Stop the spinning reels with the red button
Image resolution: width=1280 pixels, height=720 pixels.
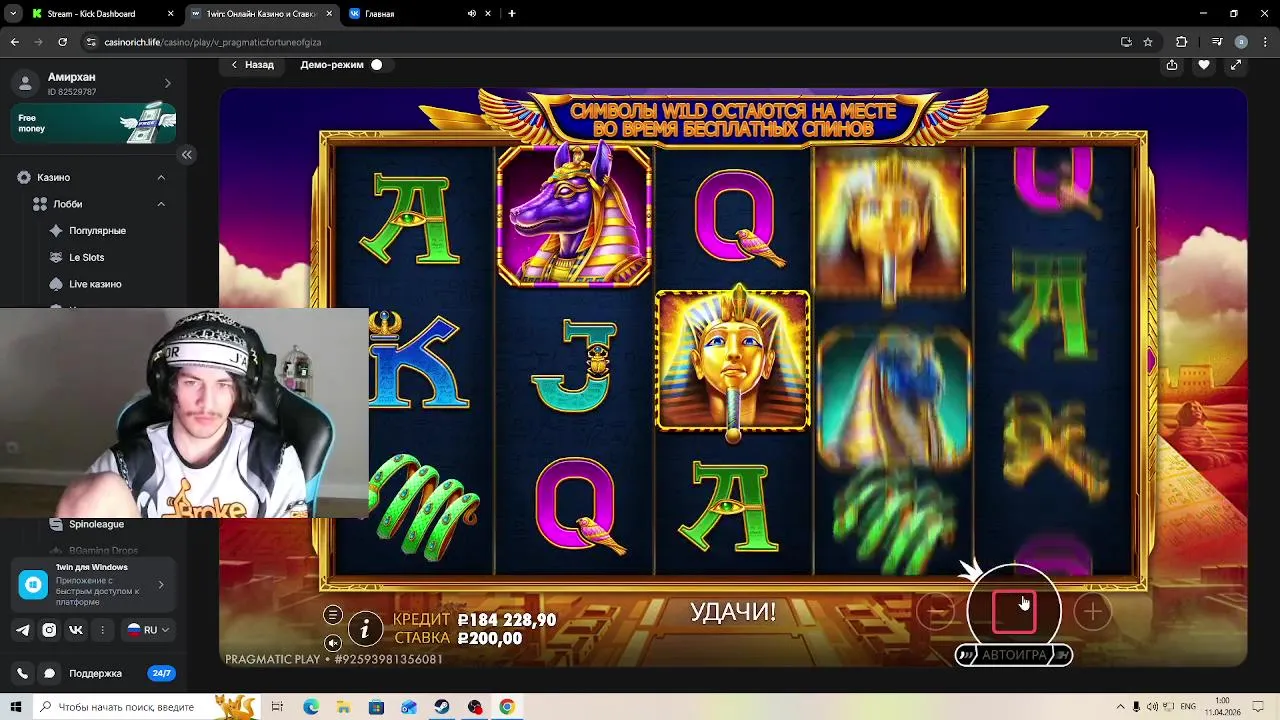pos(1014,612)
